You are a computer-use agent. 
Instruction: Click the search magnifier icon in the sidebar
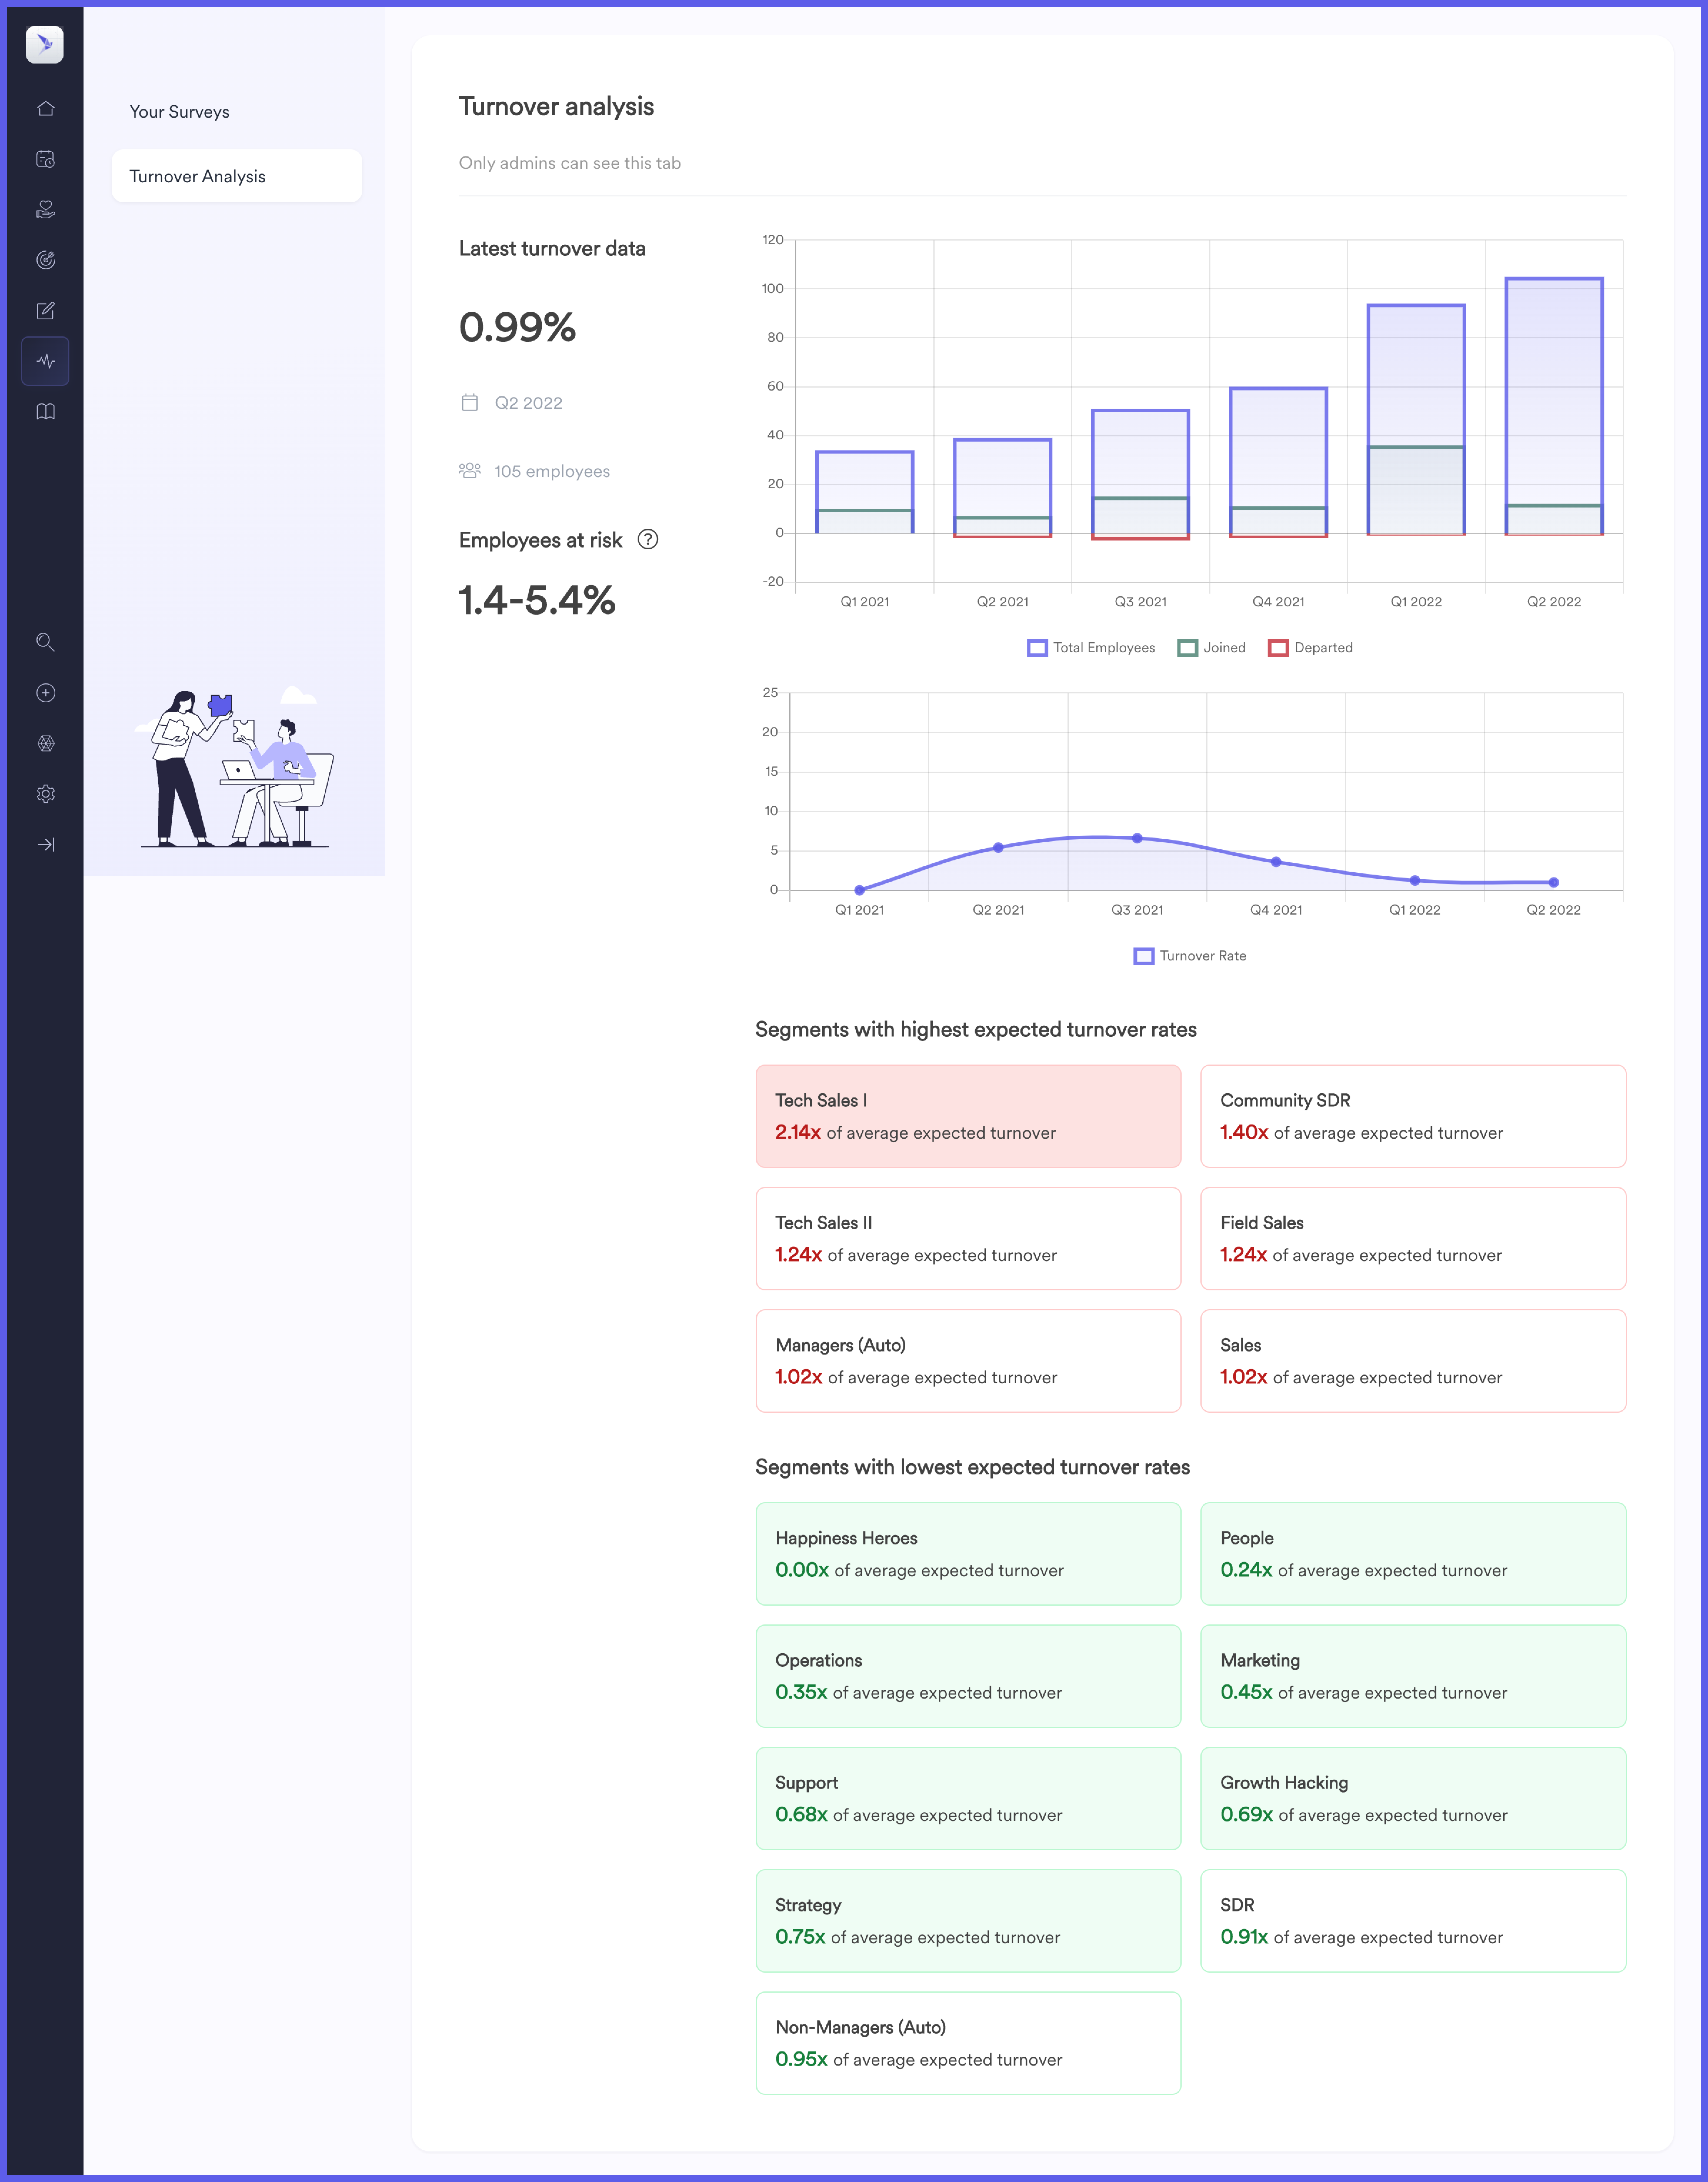[x=45, y=642]
